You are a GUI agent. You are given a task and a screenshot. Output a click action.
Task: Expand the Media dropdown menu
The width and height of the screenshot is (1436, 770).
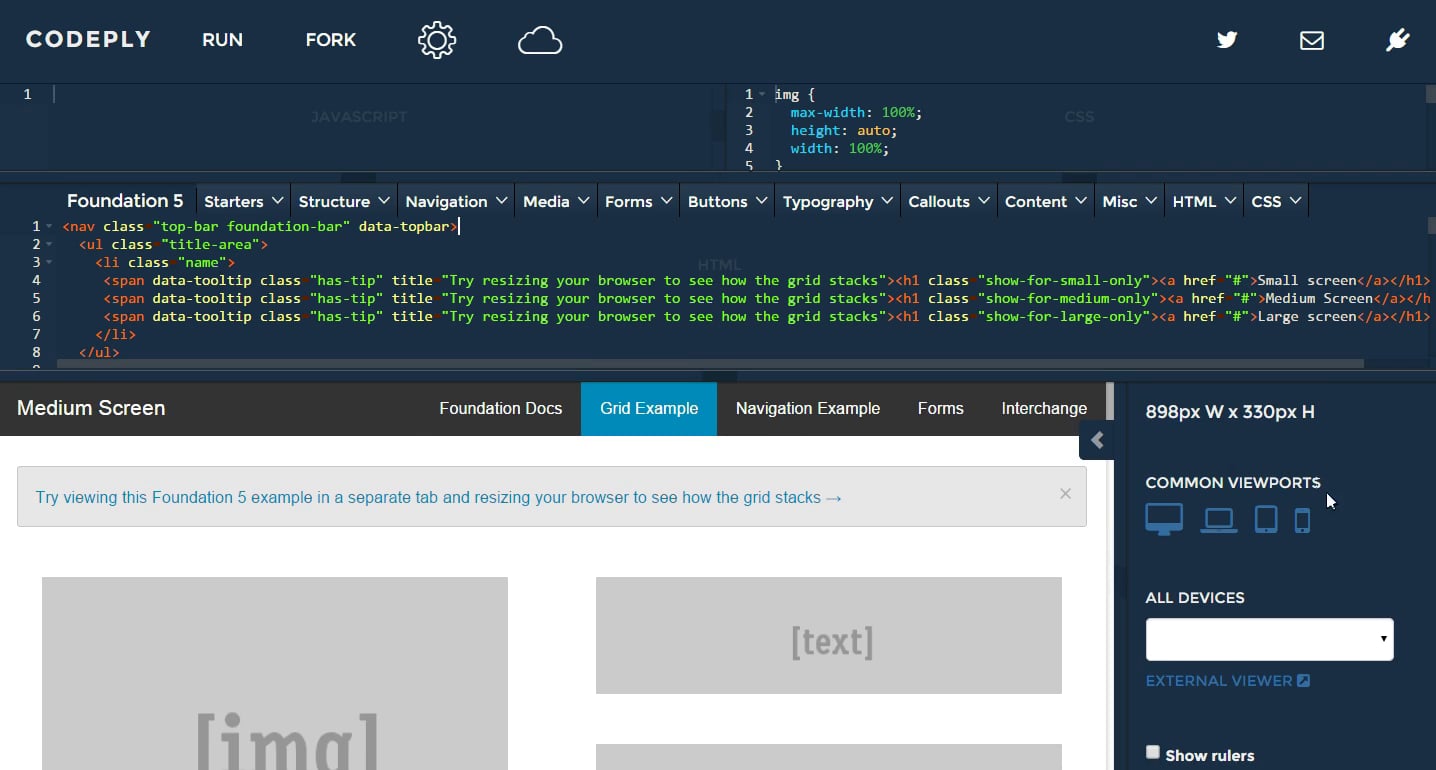click(556, 201)
